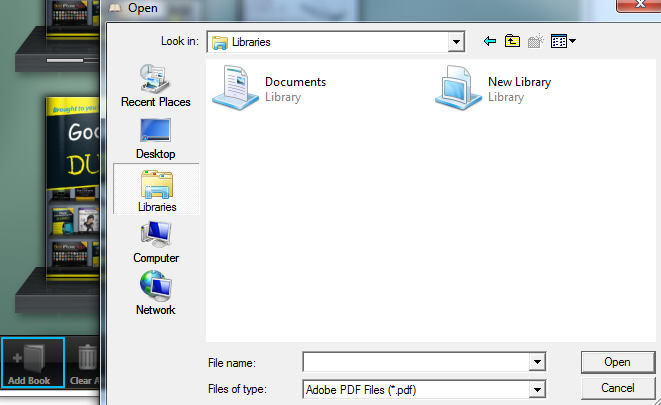Image resolution: width=661 pixels, height=405 pixels.
Task: Click the 'New Library' name text
Action: click(519, 82)
